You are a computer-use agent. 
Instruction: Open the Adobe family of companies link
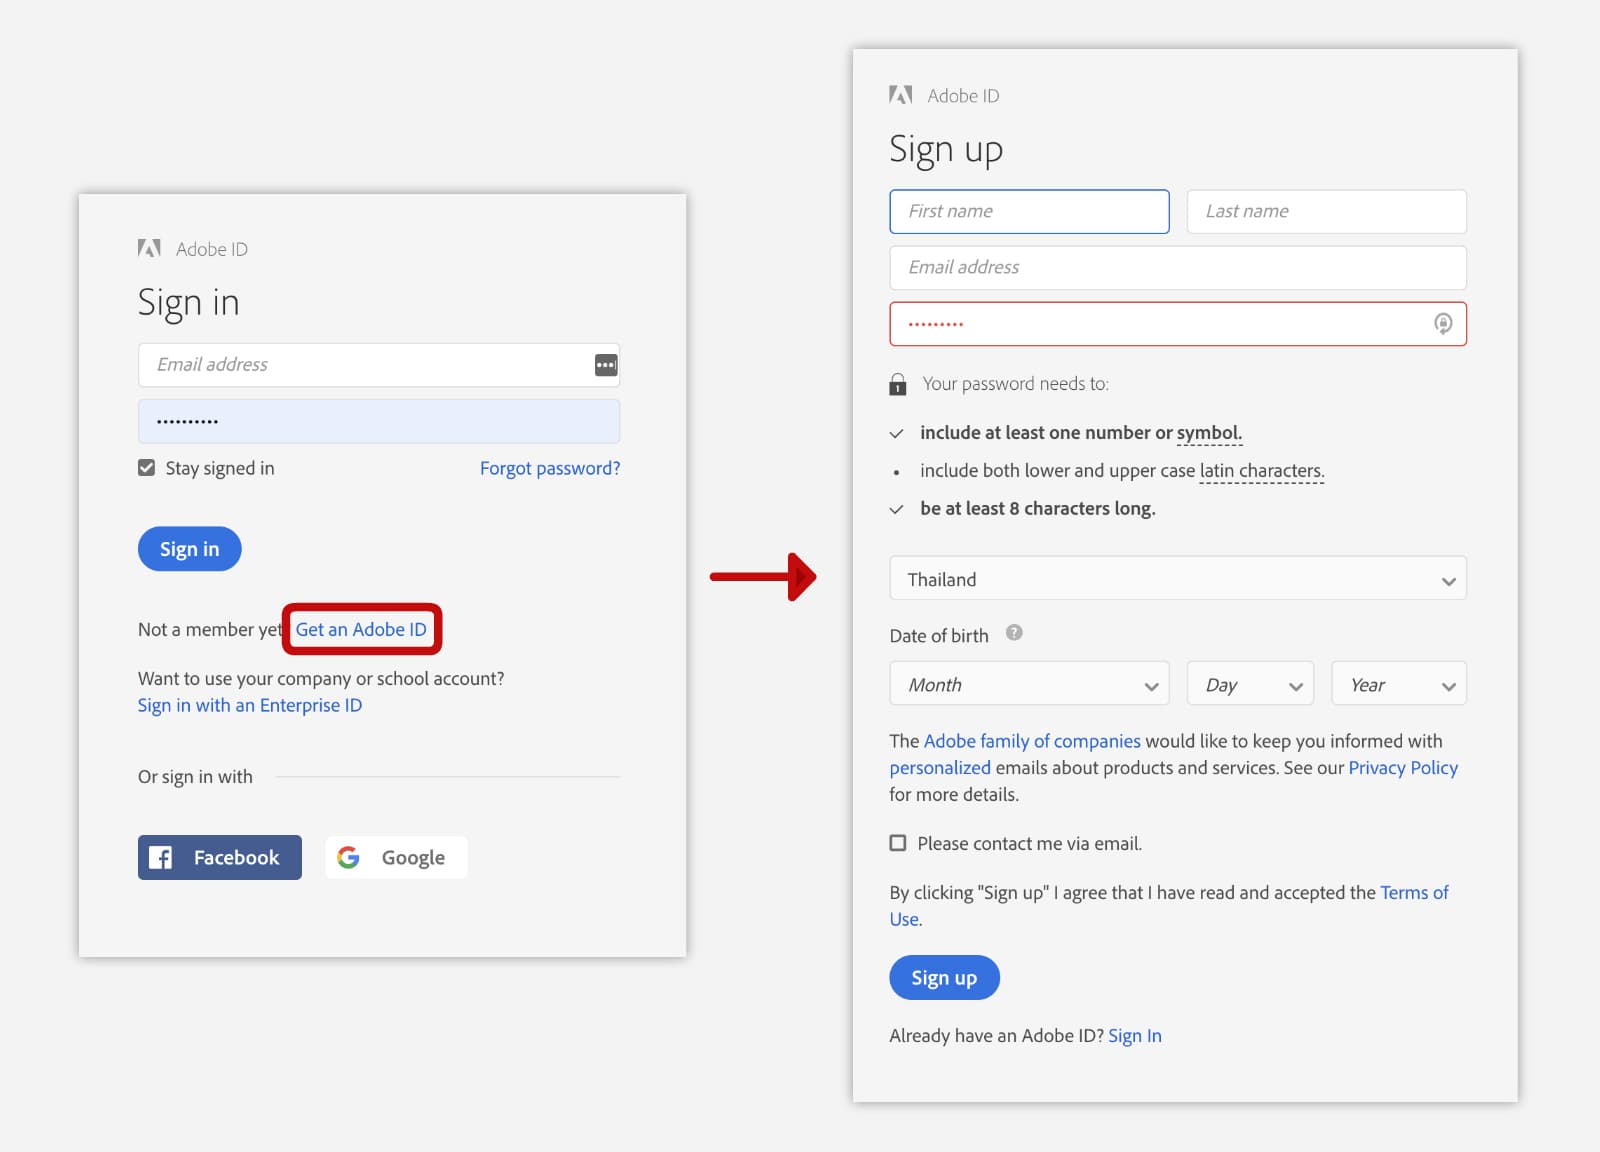[1032, 741]
